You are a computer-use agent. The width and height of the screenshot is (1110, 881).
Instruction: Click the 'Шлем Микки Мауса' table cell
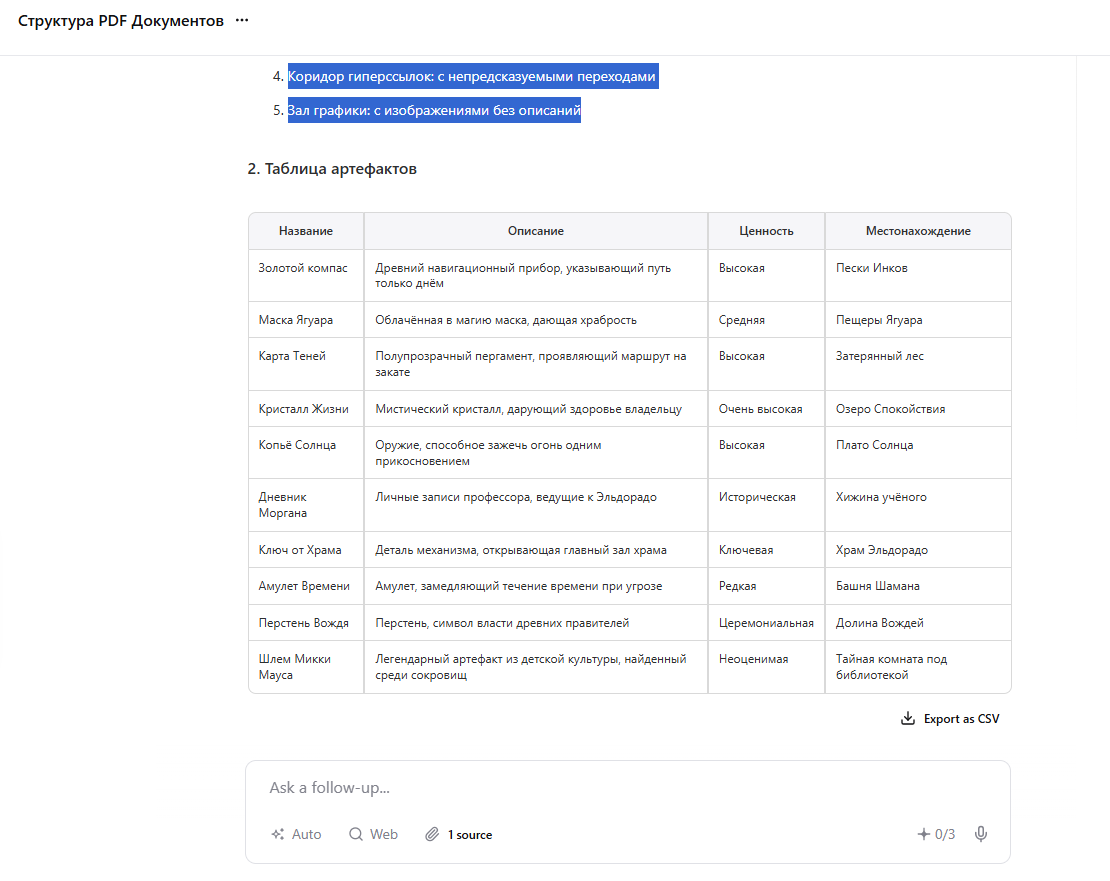point(299,666)
